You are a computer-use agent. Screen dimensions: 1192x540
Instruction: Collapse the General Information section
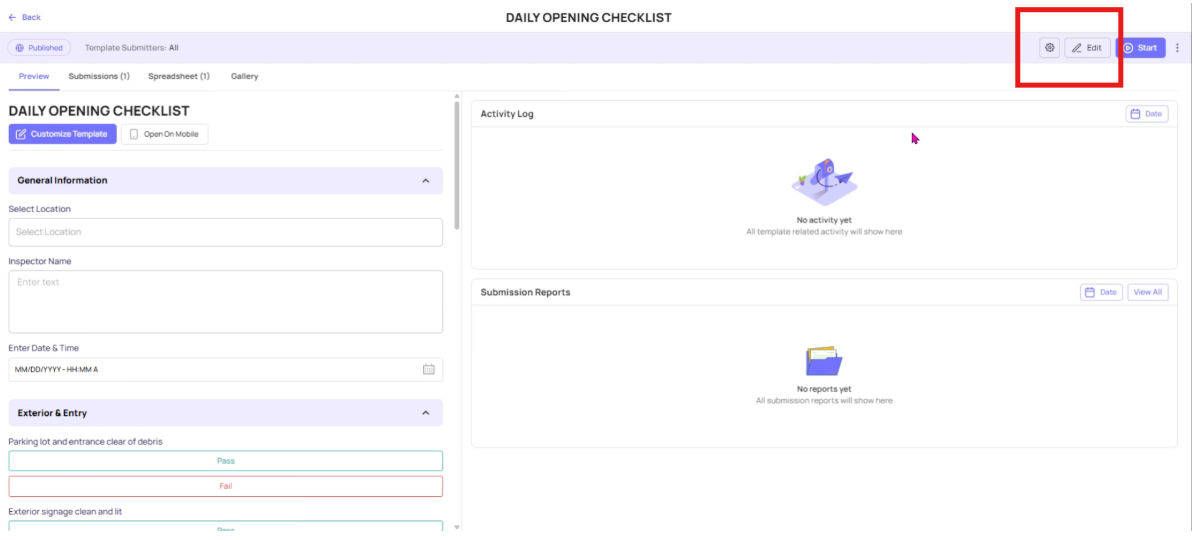pos(425,181)
